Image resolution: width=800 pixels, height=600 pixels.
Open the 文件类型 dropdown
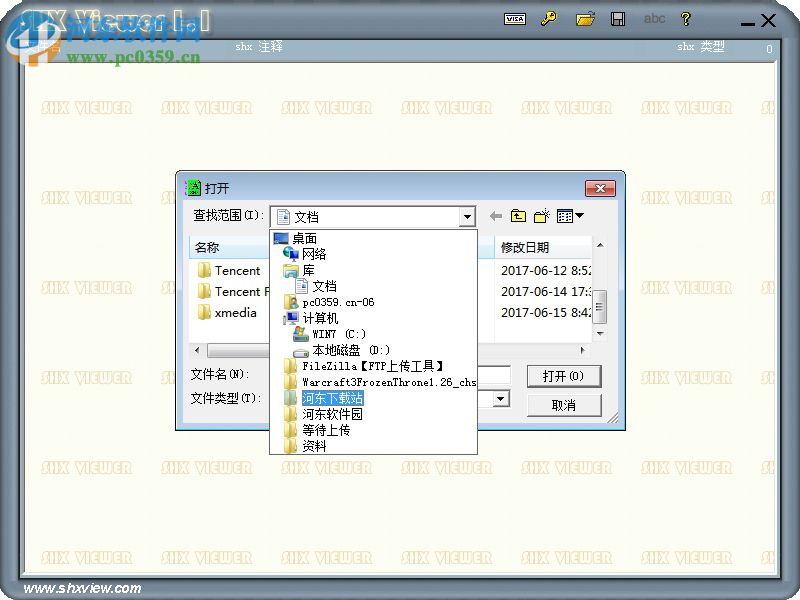coord(500,398)
